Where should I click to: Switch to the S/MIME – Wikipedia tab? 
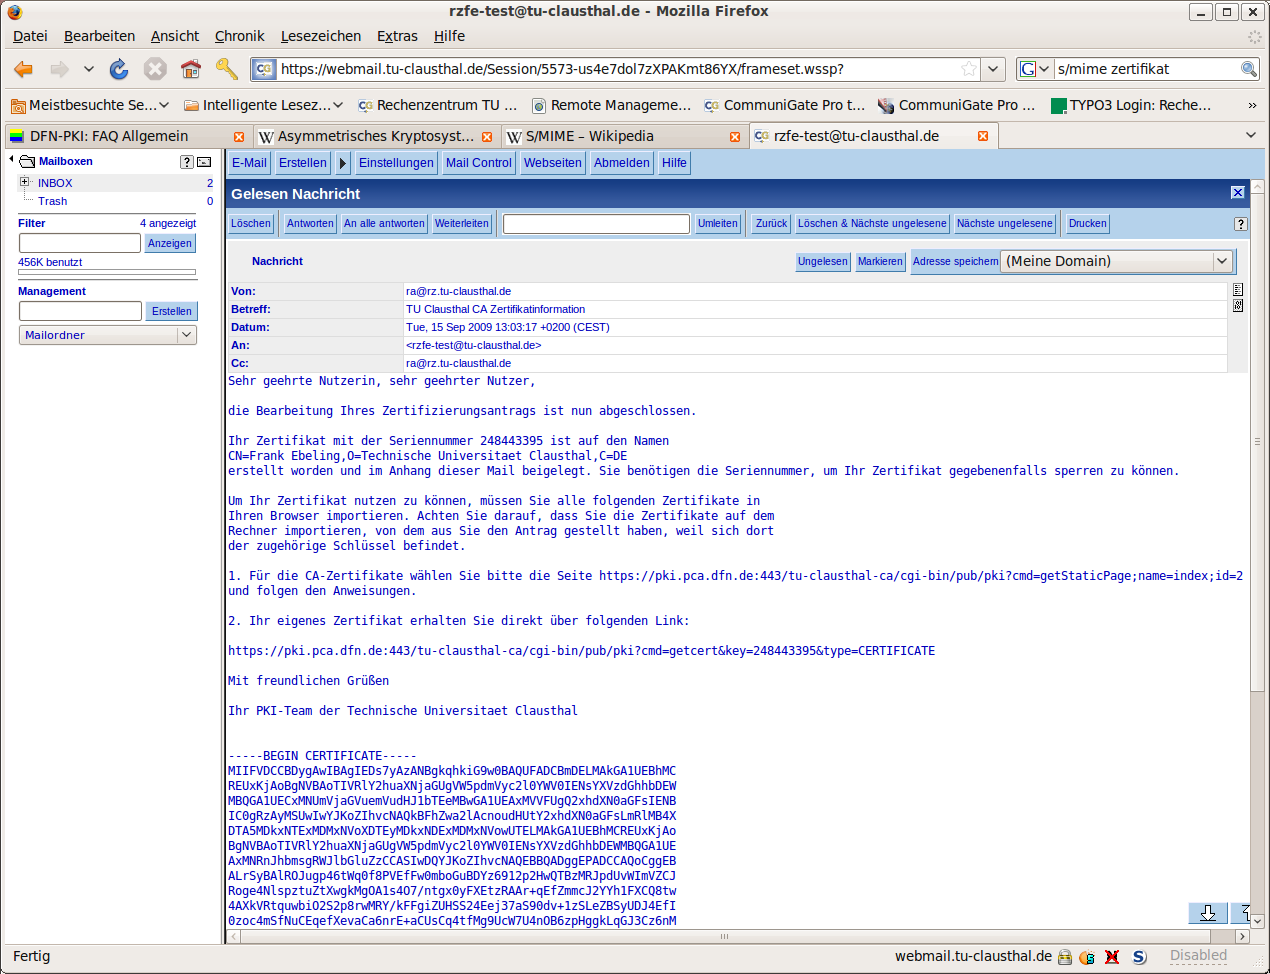click(x=615, y=136)
